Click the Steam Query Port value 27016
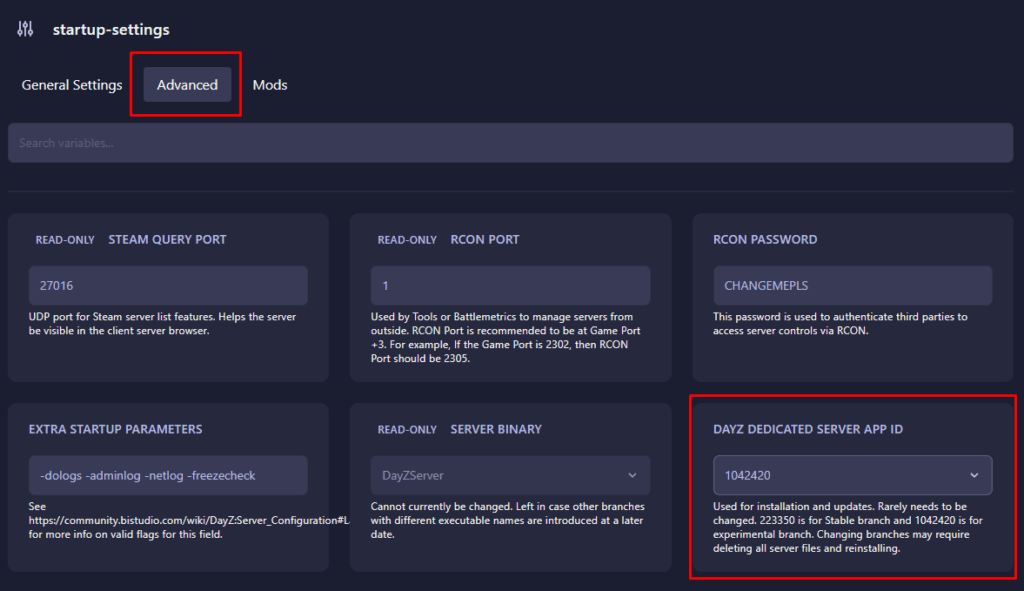The height and width of the screenshot is (591, 1024). (x=168, y=285)
